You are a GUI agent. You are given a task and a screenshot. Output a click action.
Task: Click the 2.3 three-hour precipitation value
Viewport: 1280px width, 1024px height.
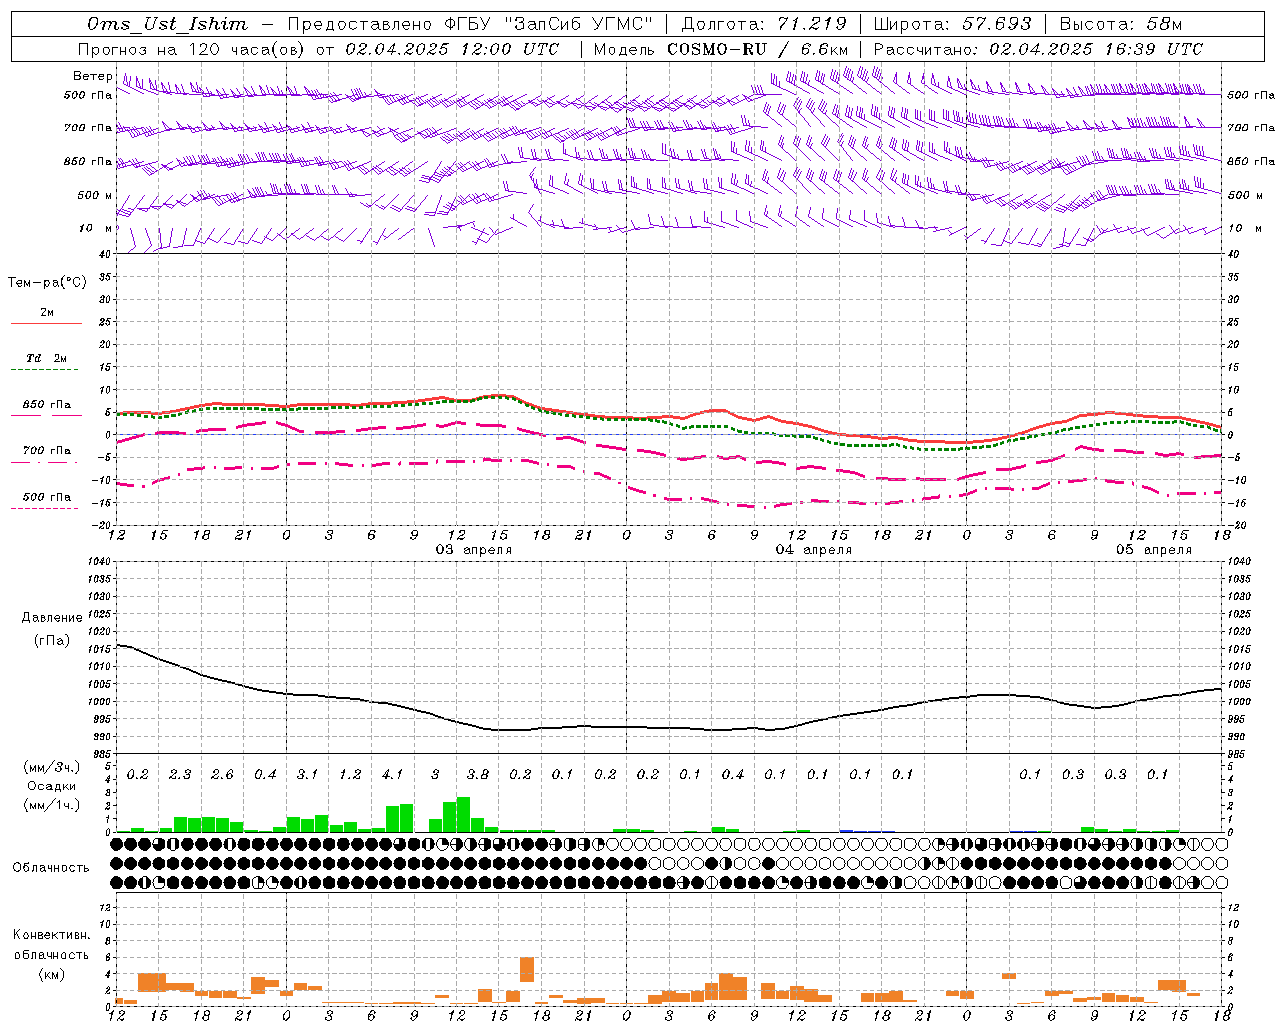(180, 775)
